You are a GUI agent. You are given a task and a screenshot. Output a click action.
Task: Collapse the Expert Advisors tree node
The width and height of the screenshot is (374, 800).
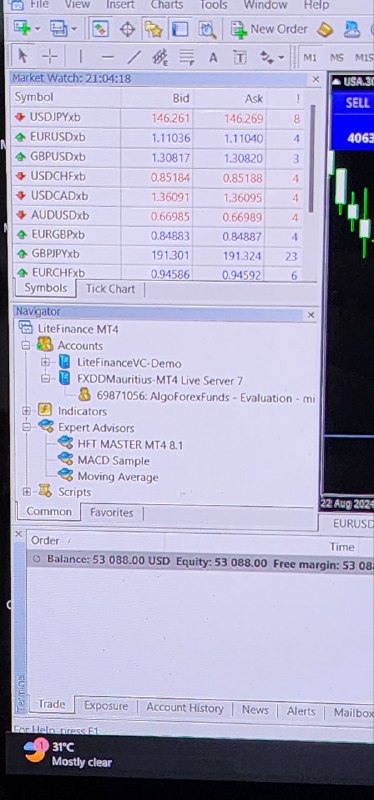[26, 428]
